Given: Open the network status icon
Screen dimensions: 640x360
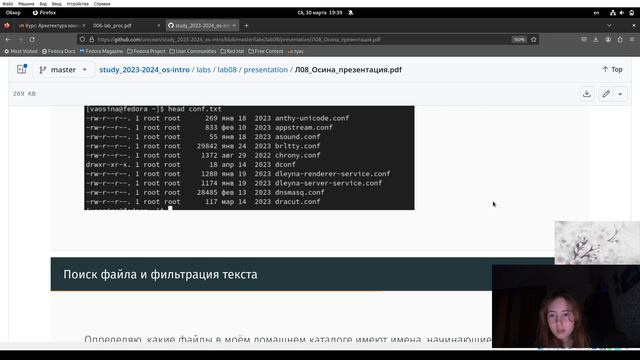Looking at the screenshot, I should [613, 13].
